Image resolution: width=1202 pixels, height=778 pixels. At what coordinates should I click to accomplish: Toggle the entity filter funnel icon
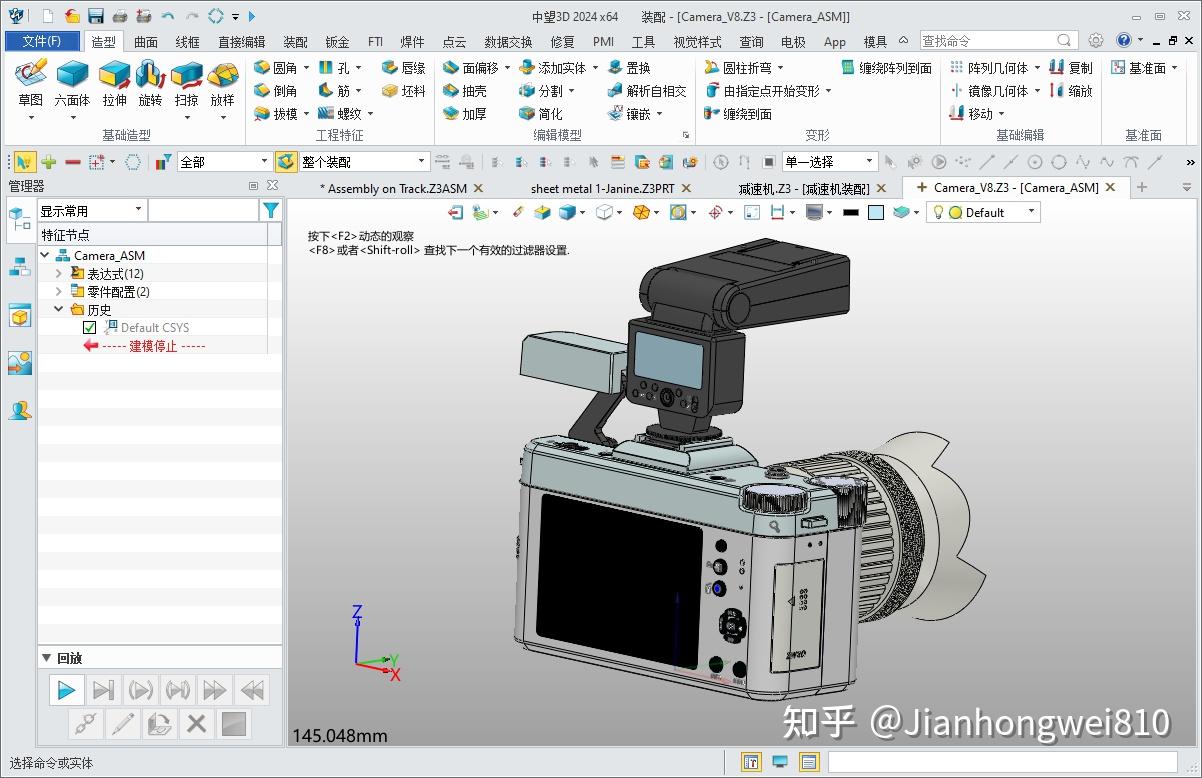pyautogui.click(x=270, y=210)
